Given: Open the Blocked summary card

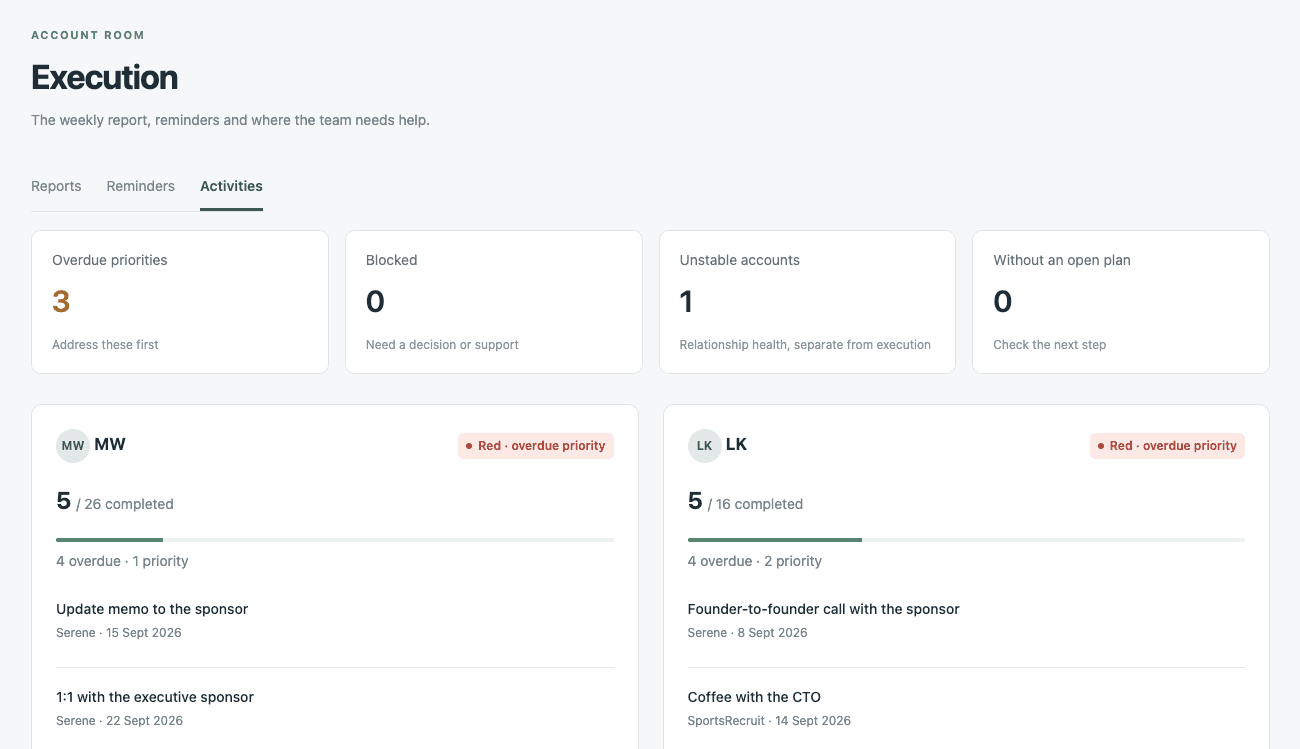Looking at the screenshot, I should [494, 302].
